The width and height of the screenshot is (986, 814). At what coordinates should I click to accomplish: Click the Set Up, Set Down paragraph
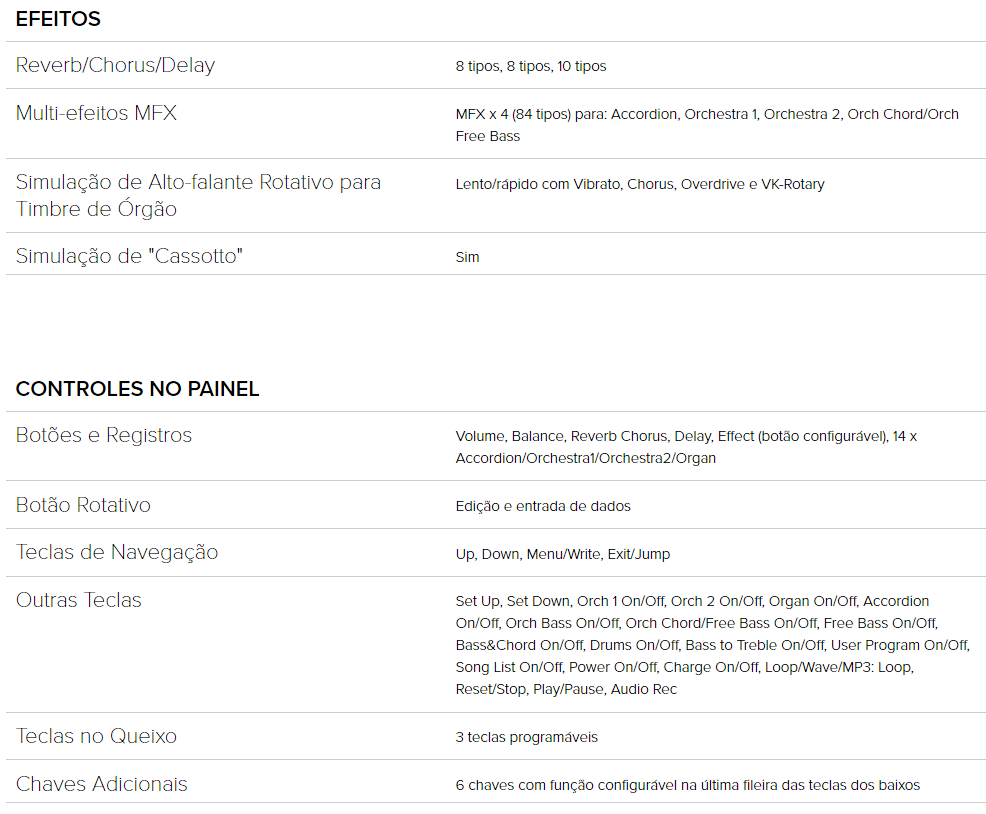coord(712,645)
